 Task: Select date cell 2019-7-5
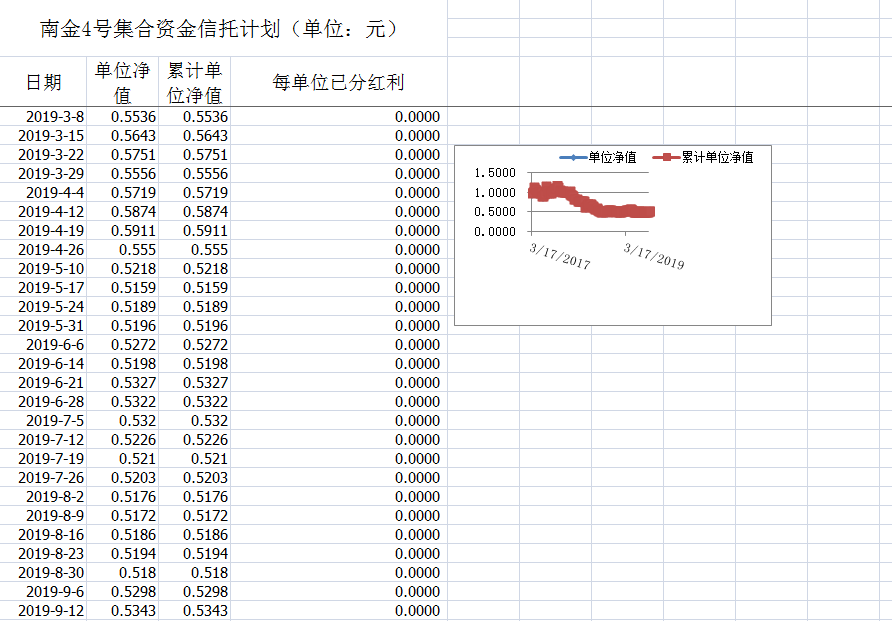point(43,421)
